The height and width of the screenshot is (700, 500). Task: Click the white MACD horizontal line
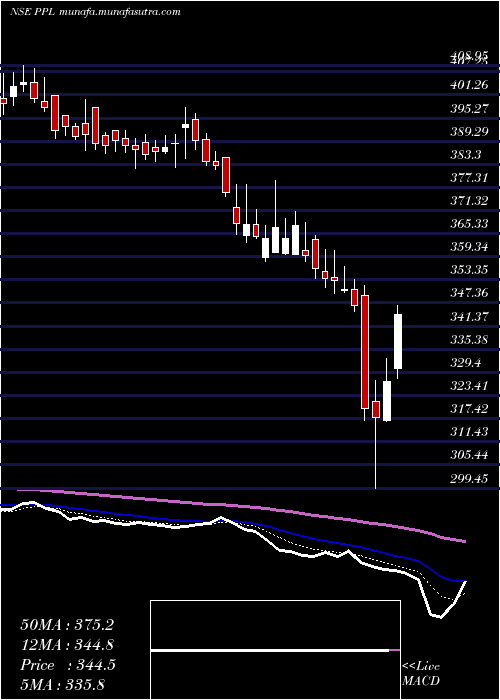click(270, 651)
